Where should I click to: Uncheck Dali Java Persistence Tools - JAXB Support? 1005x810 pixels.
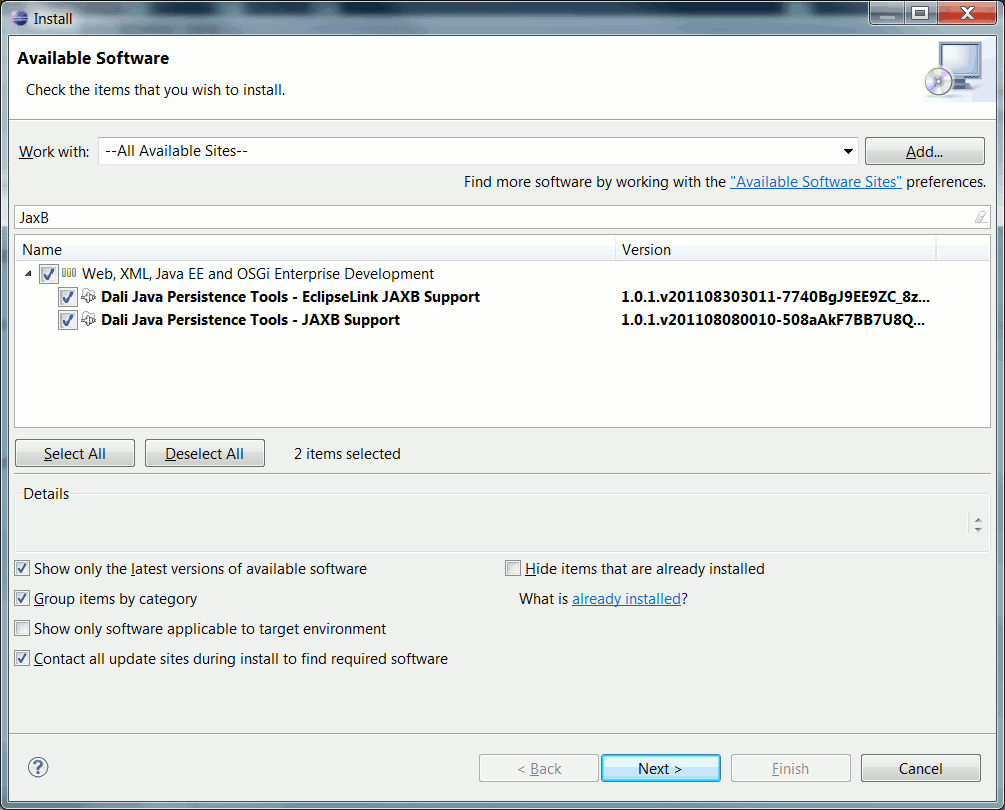point(67,320)
